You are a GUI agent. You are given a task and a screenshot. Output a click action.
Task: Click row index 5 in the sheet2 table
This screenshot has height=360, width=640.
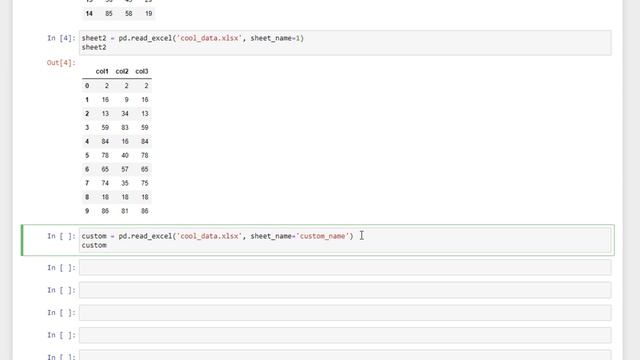[87, 155]
